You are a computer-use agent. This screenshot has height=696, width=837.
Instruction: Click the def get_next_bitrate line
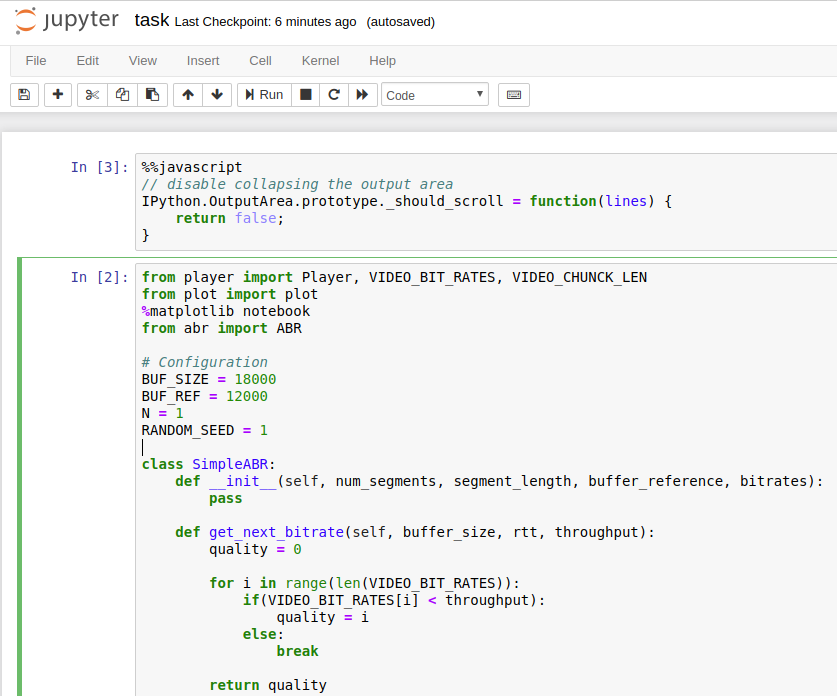[415, 533]
